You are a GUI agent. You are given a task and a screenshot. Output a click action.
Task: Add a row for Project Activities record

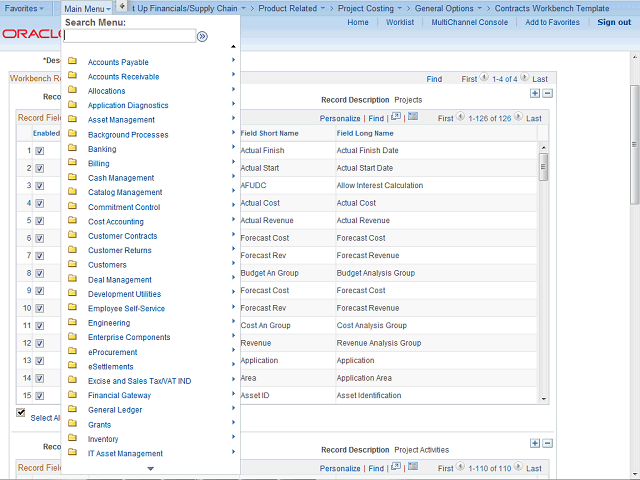click(535, 443)
